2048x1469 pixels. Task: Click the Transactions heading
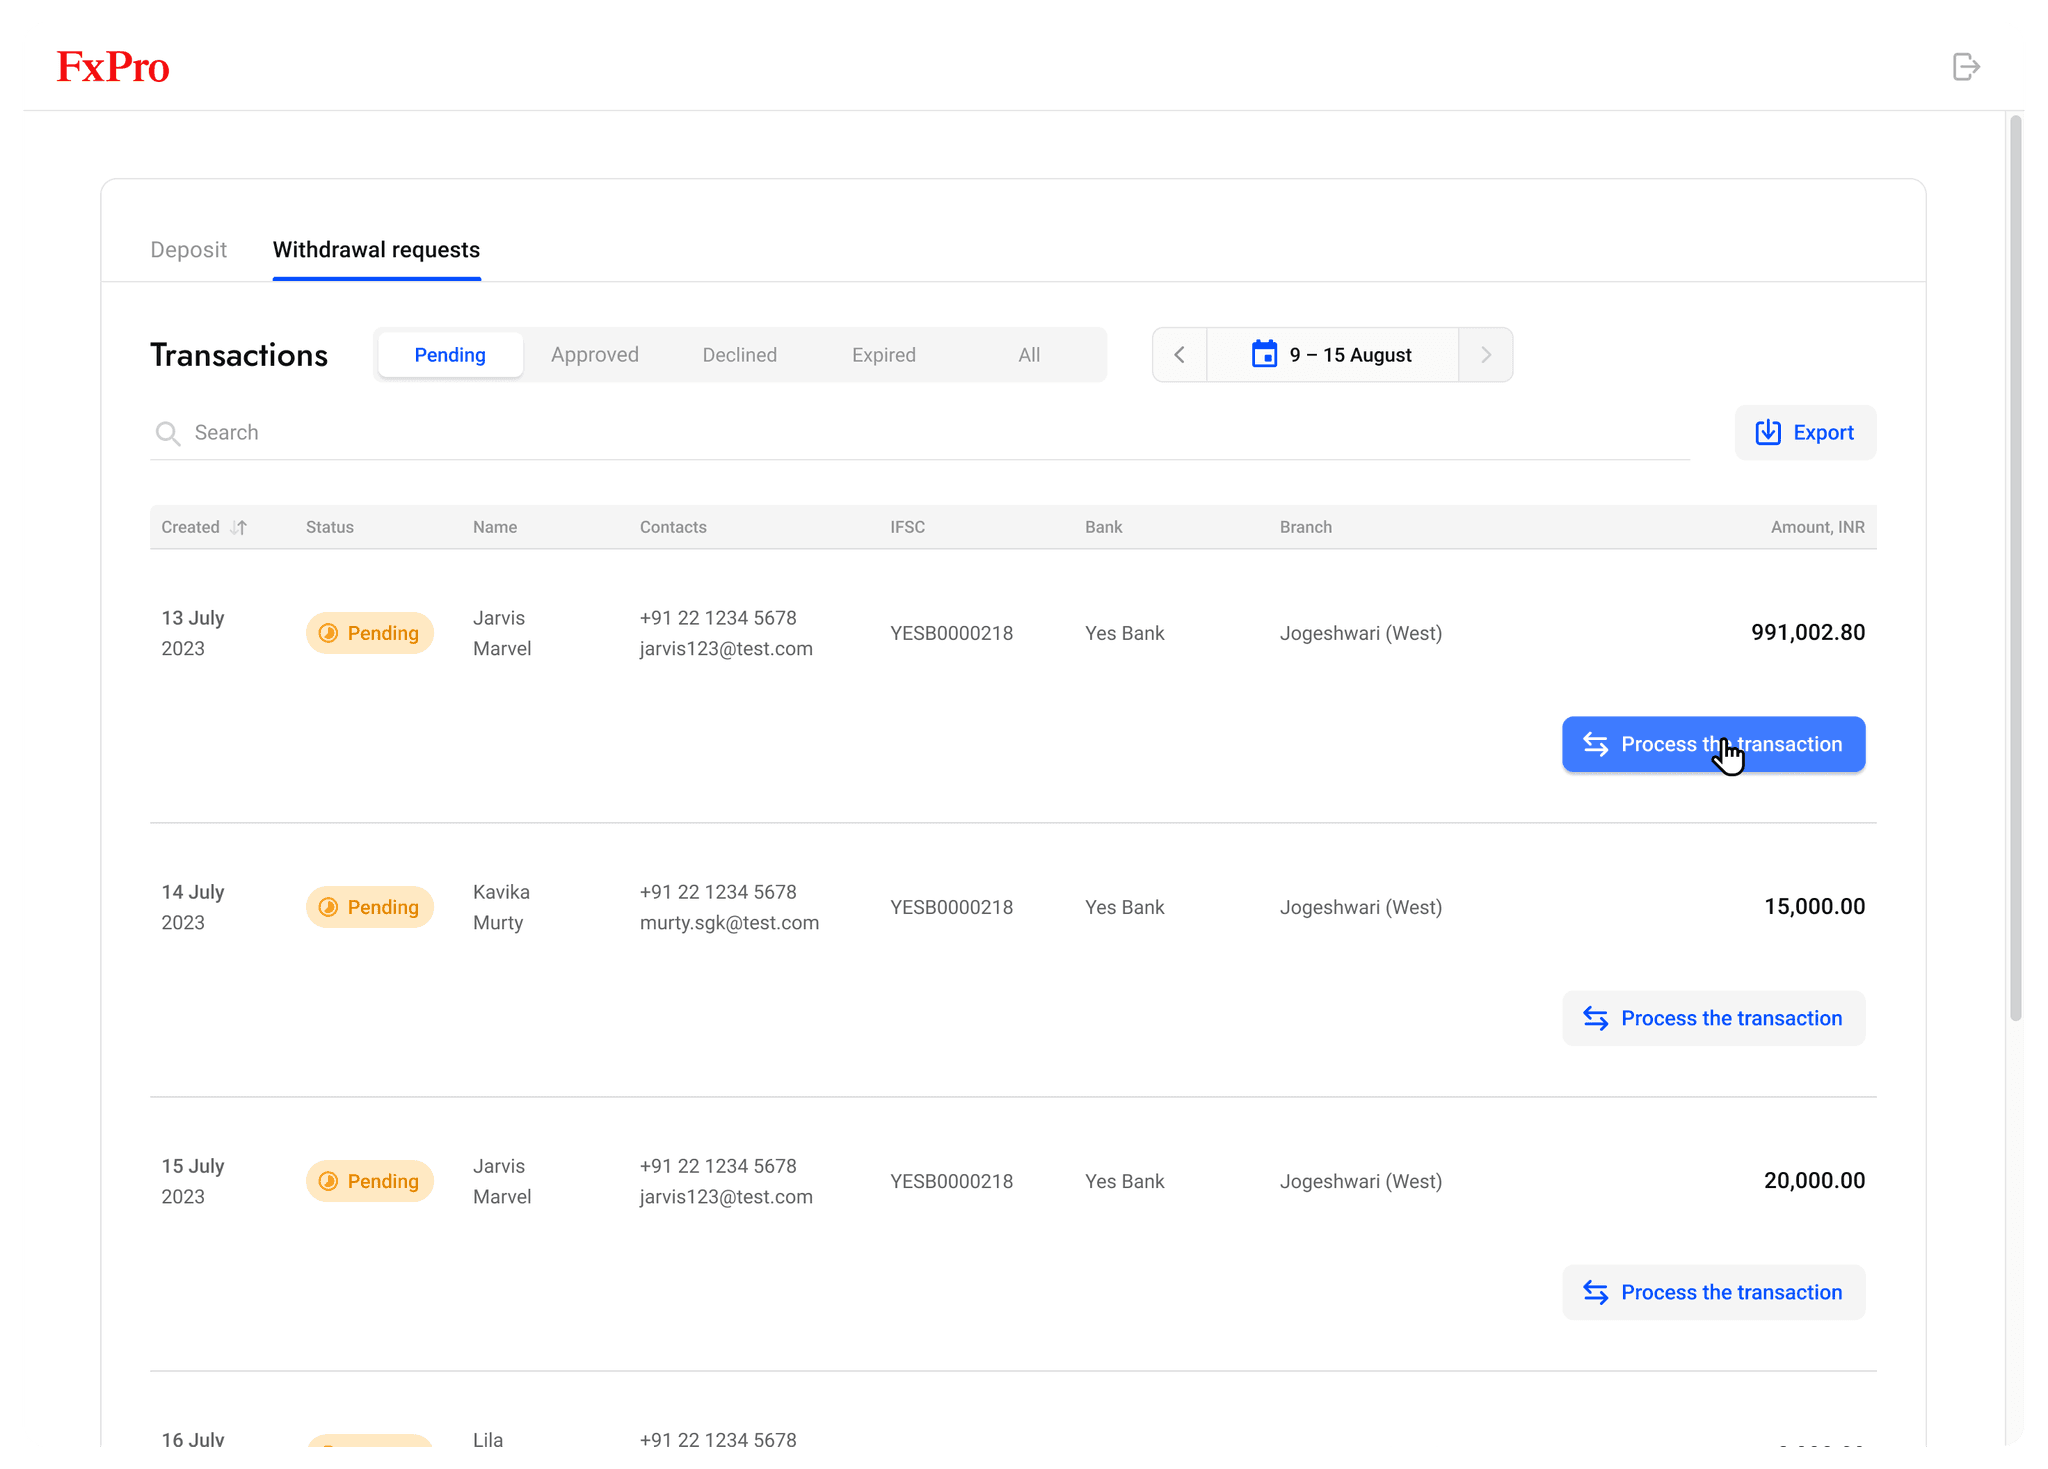tap(239, 355)
